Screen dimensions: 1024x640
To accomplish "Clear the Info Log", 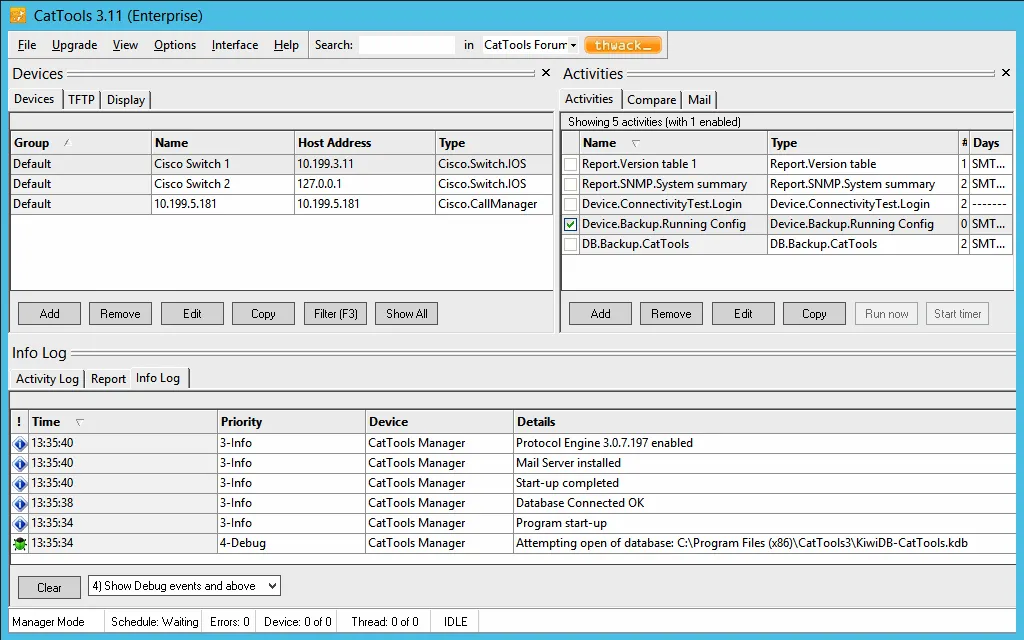I will [x=48, y=585].
